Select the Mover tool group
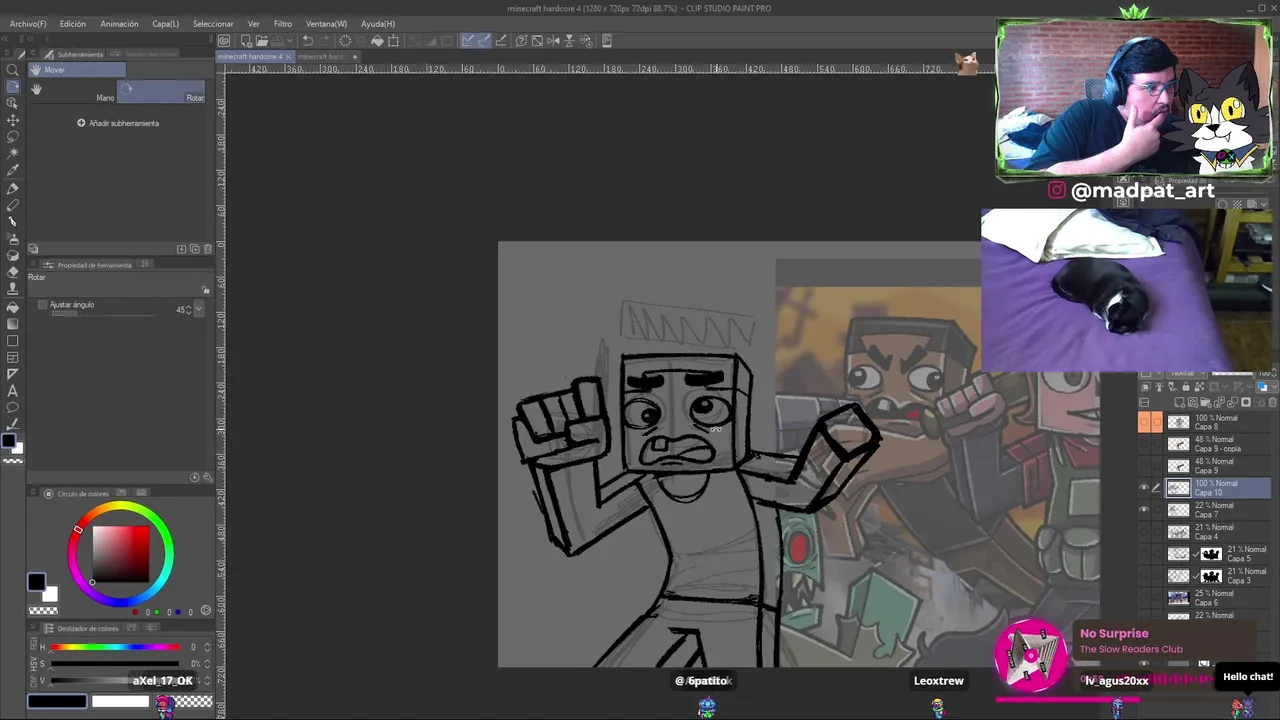This screenshot has height=720, width=1280. coord(77,70)
